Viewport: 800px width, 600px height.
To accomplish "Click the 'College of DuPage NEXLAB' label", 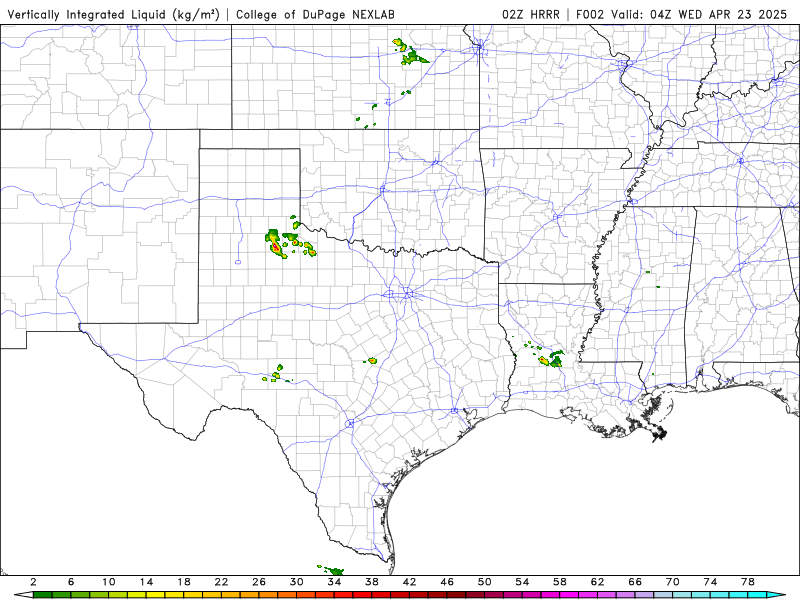I will pos(315,14).
